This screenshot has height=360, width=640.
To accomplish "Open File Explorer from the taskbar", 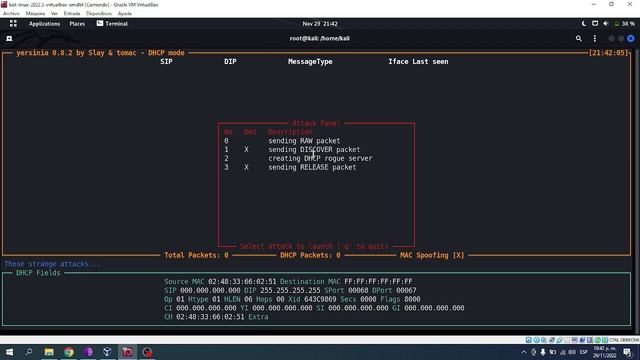I will [49, 352].
